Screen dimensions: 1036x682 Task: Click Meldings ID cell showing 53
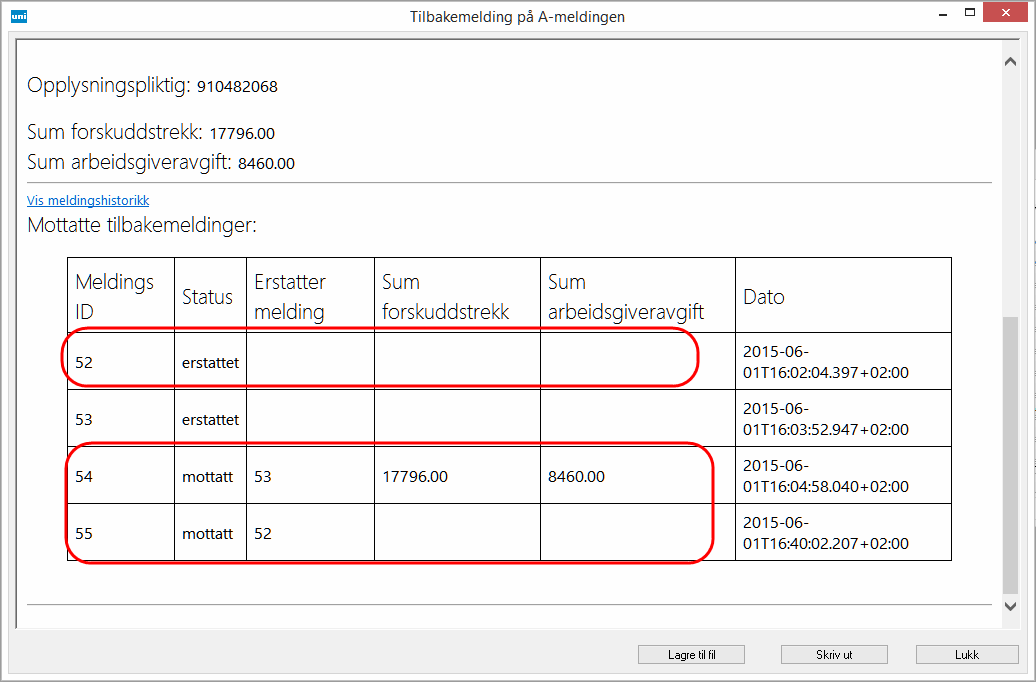pyautogui.click(x=84, y=420)
